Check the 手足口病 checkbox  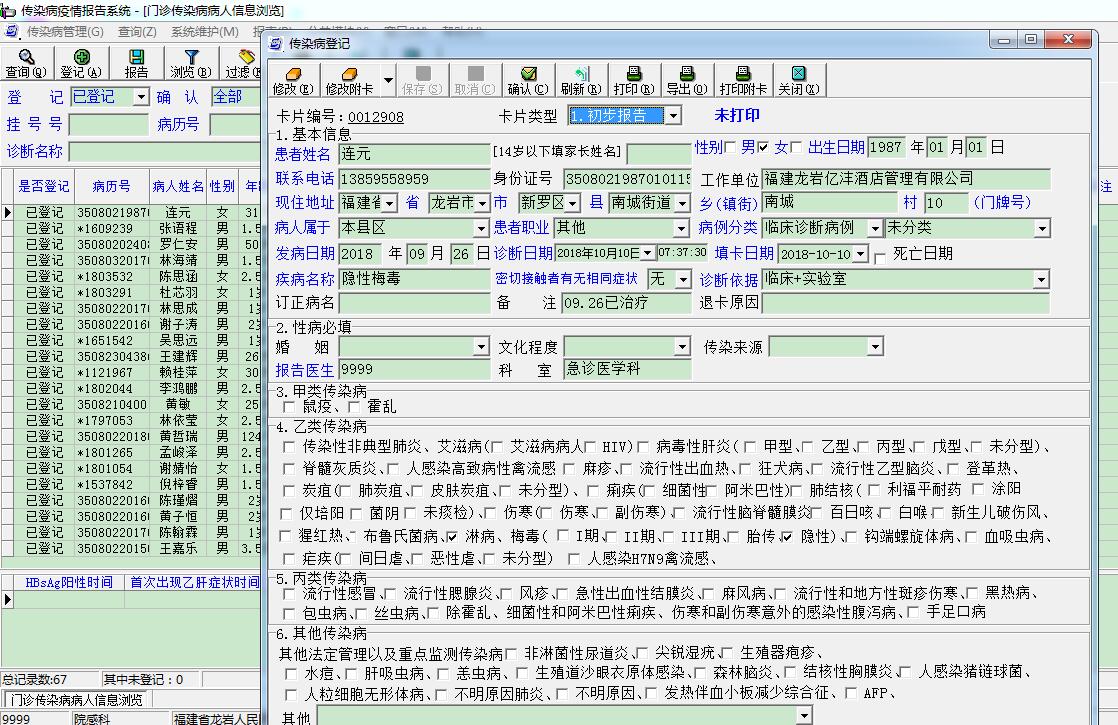click(x=913, y=612)
